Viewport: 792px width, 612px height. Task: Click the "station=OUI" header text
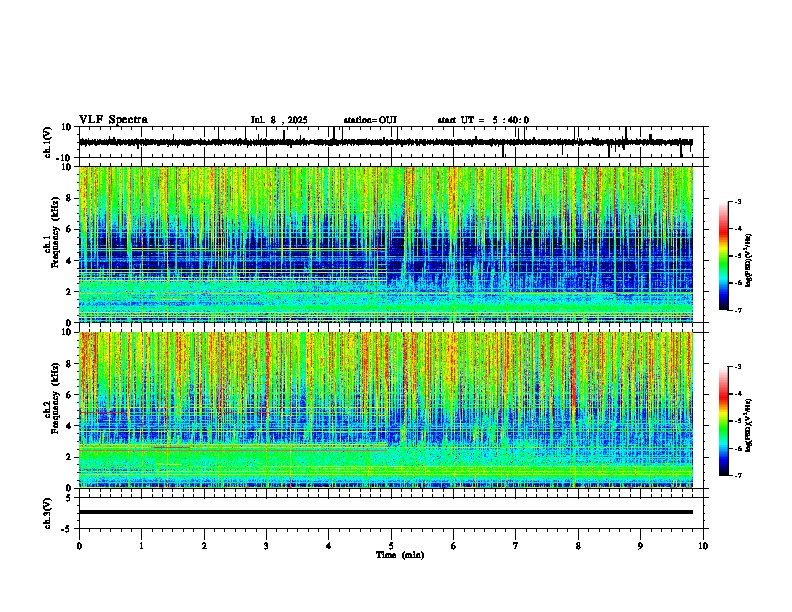pyautogui.click(x=370, y=120)
